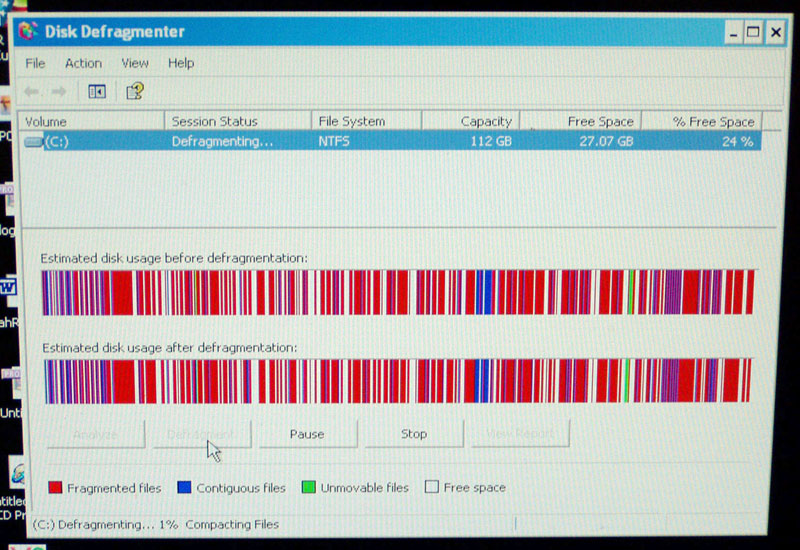Sort by the File System column header
Image resolution: width=800 pixels, height=550 pixels.
(367, 121)
